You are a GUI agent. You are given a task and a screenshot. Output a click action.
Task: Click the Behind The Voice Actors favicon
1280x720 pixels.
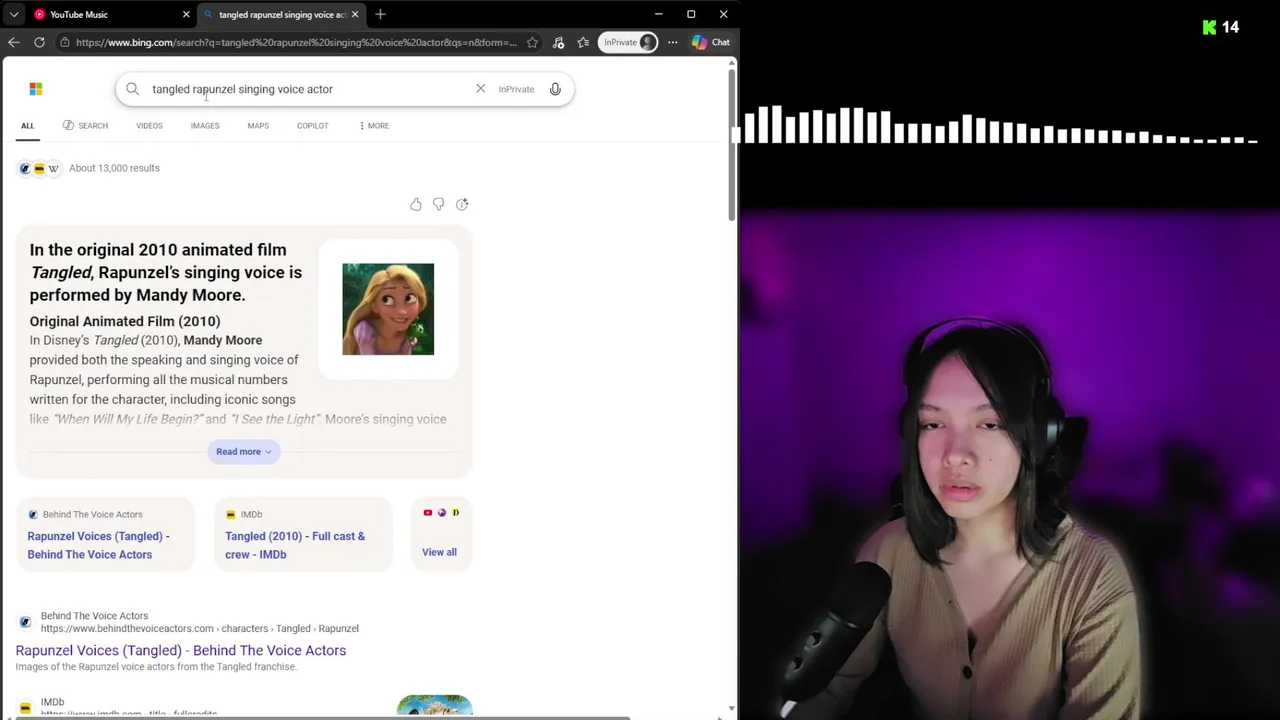click(25, 622)
